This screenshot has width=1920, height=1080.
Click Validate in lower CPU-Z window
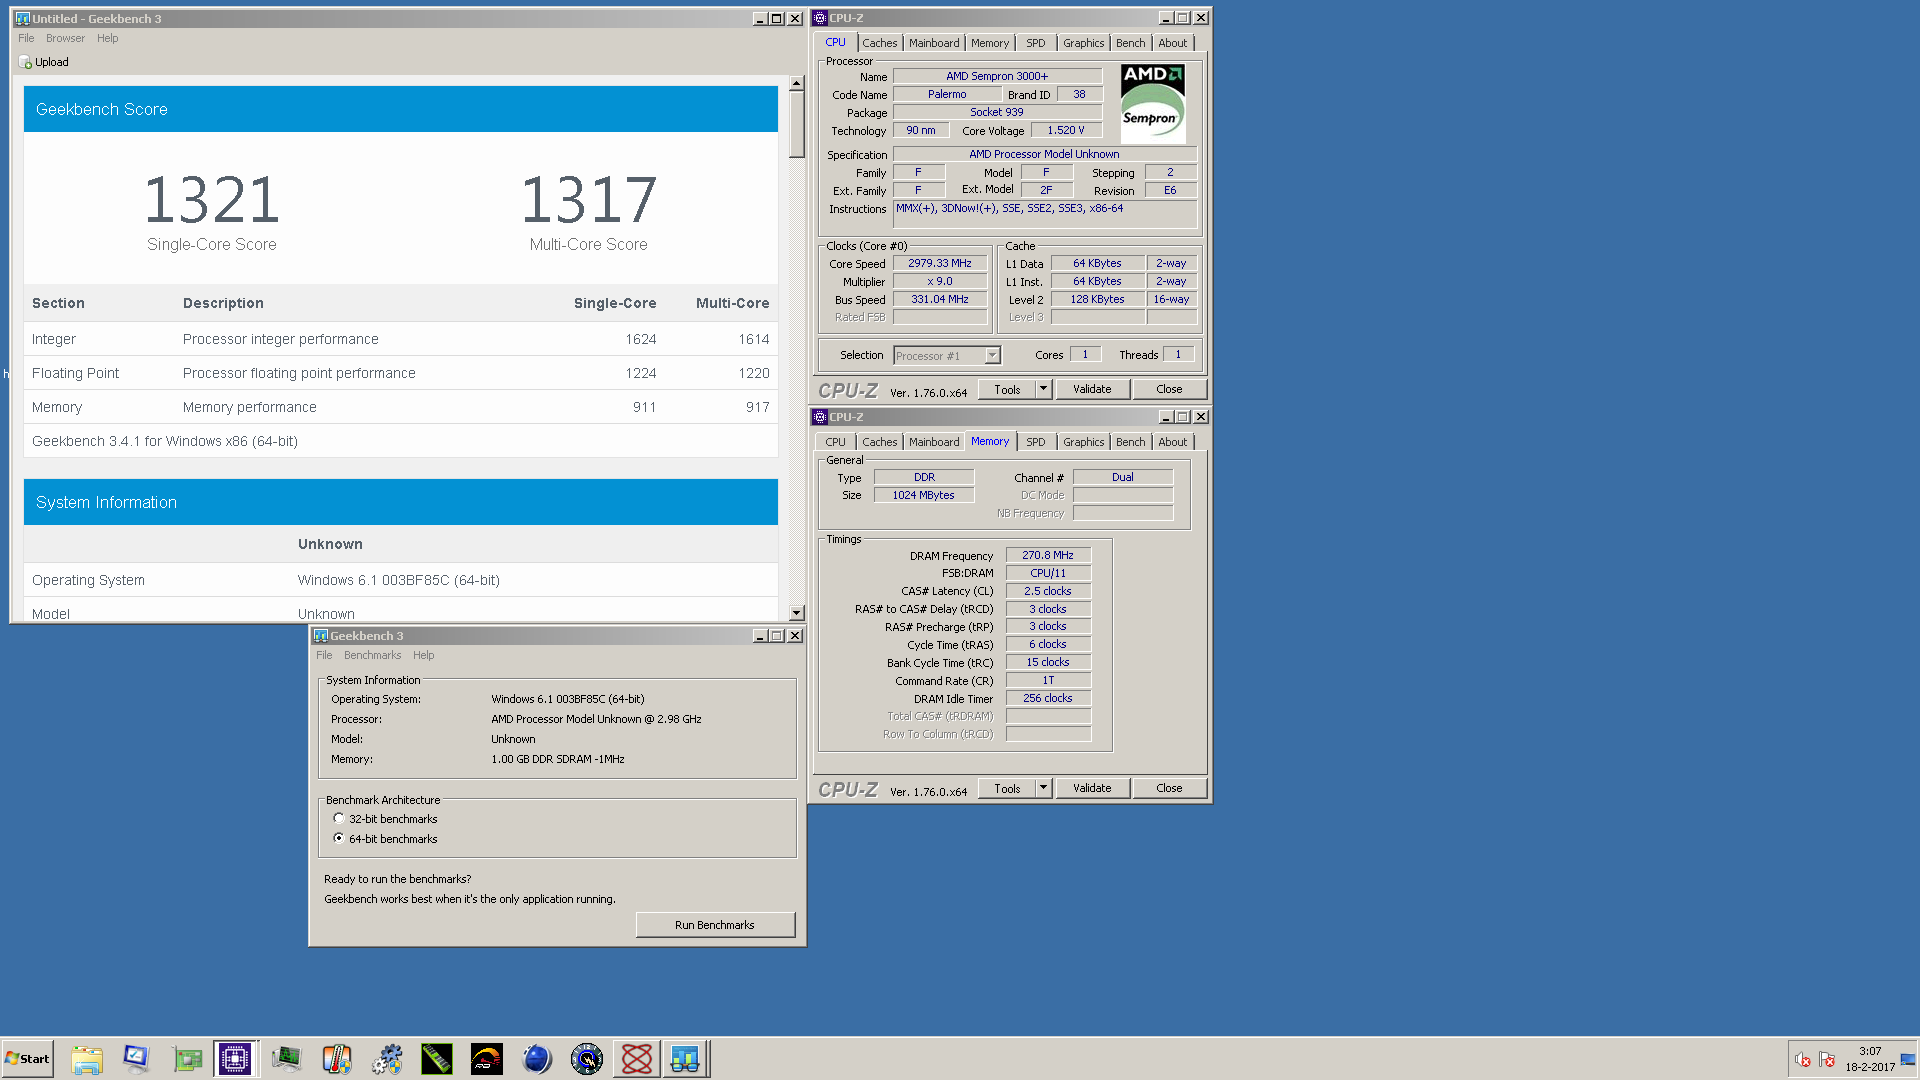click(1092, 788)
